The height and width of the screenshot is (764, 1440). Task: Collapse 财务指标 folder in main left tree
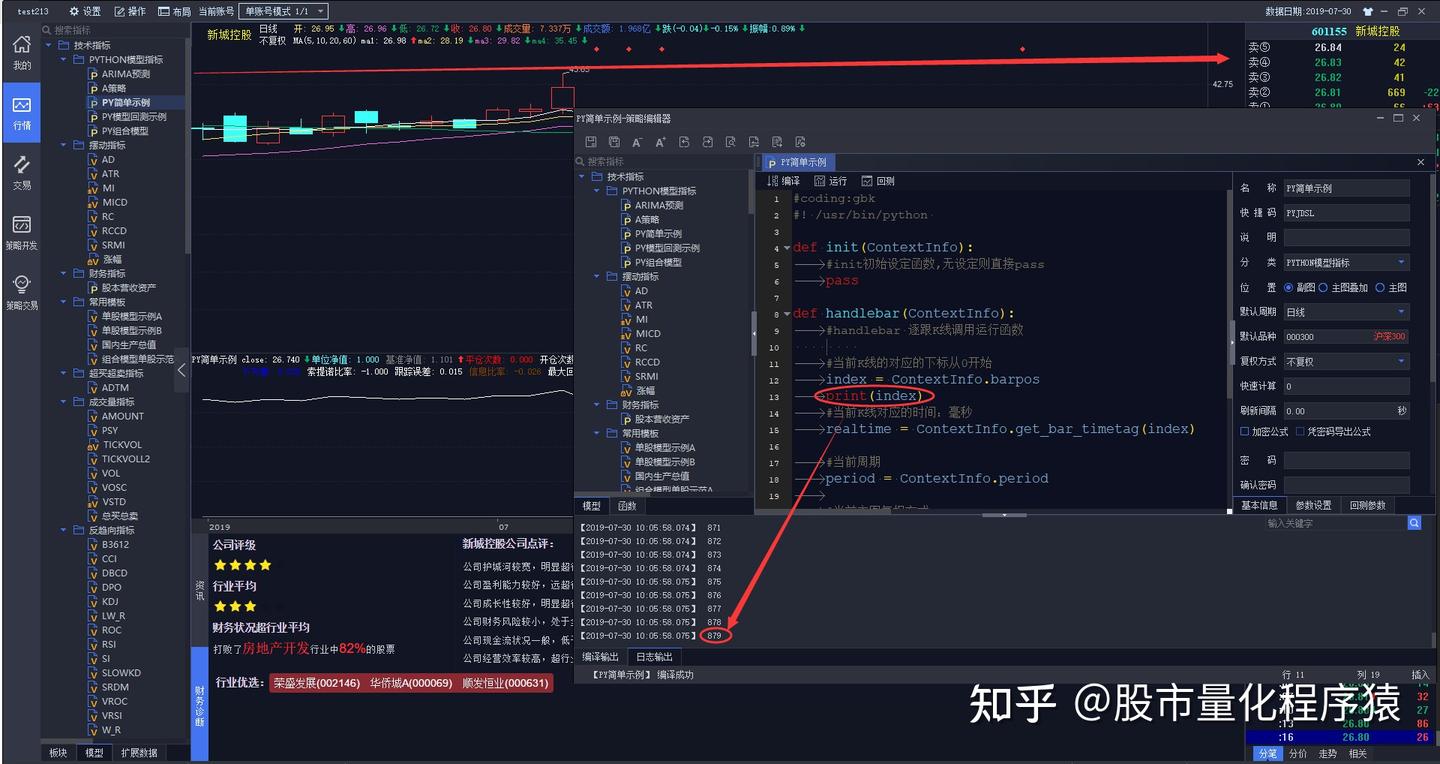pos(65,273)
